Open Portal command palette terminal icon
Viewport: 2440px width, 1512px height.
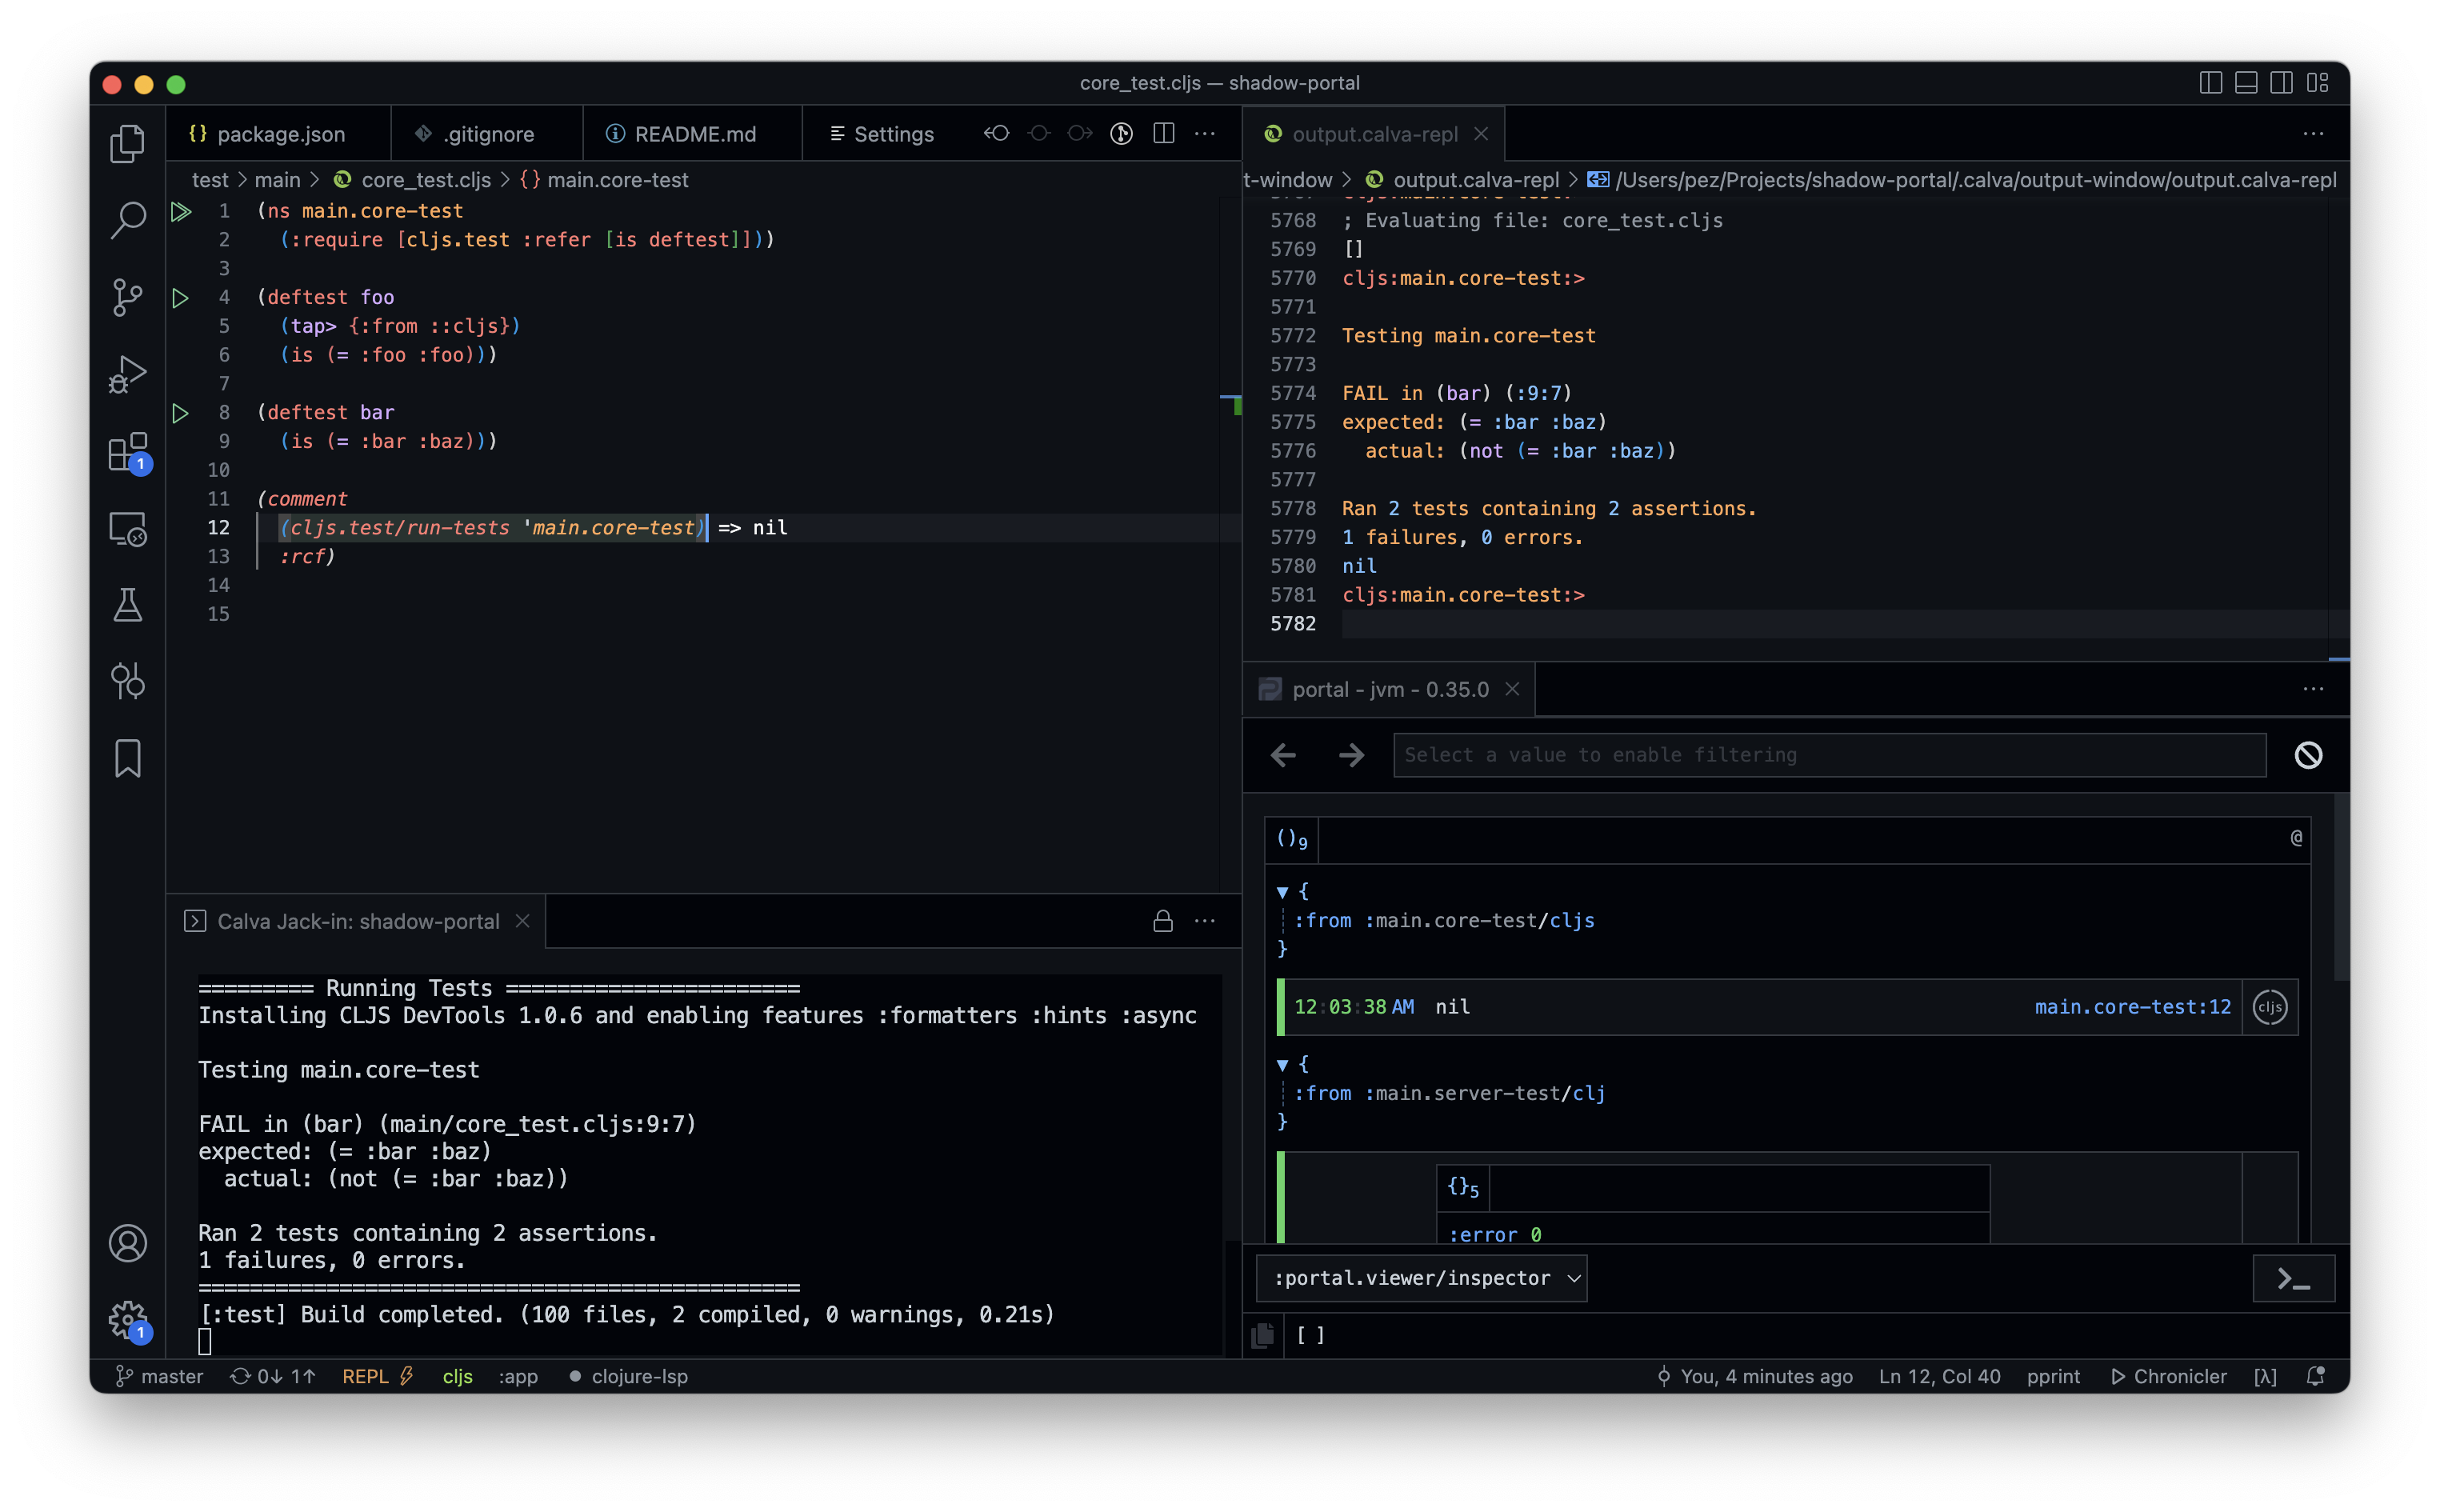(2293, 1279)
